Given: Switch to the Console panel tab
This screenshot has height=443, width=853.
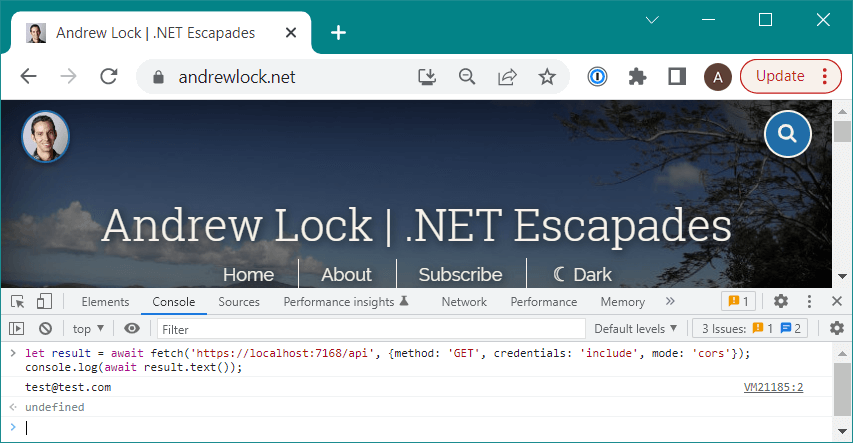Looking at the screenshot, I should click(x=174, y=302).
